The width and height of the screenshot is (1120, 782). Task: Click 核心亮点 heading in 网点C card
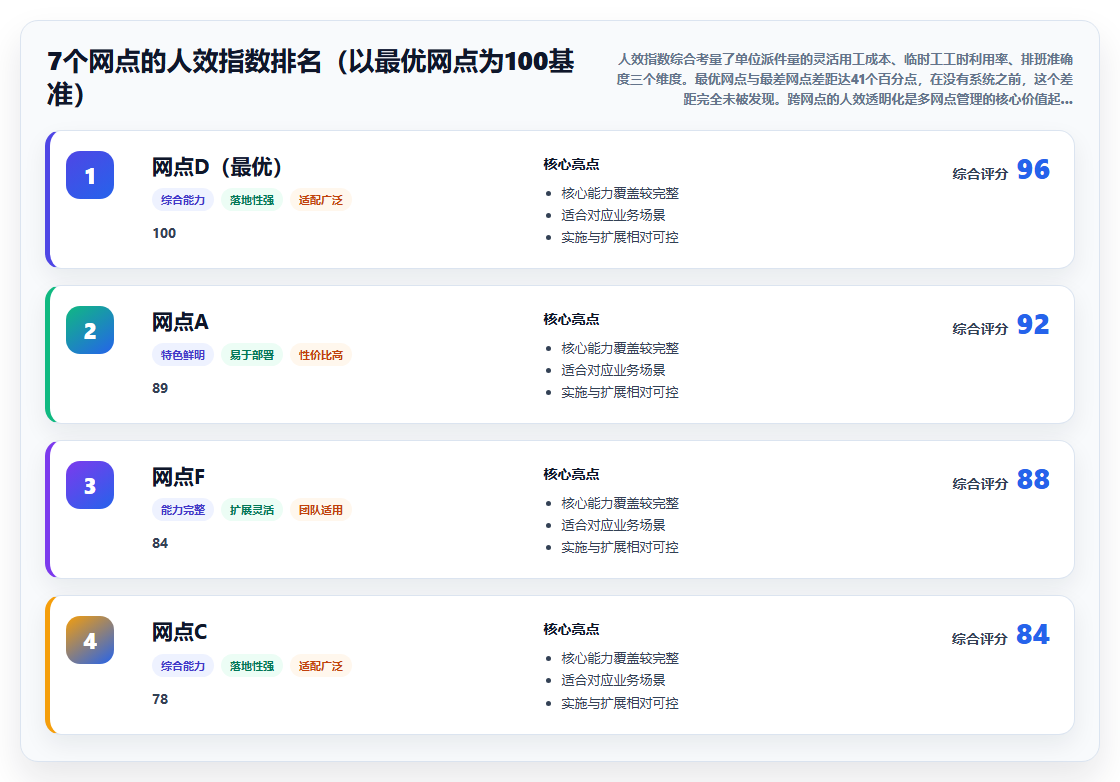pyautogui.click(x=571, y=629)
